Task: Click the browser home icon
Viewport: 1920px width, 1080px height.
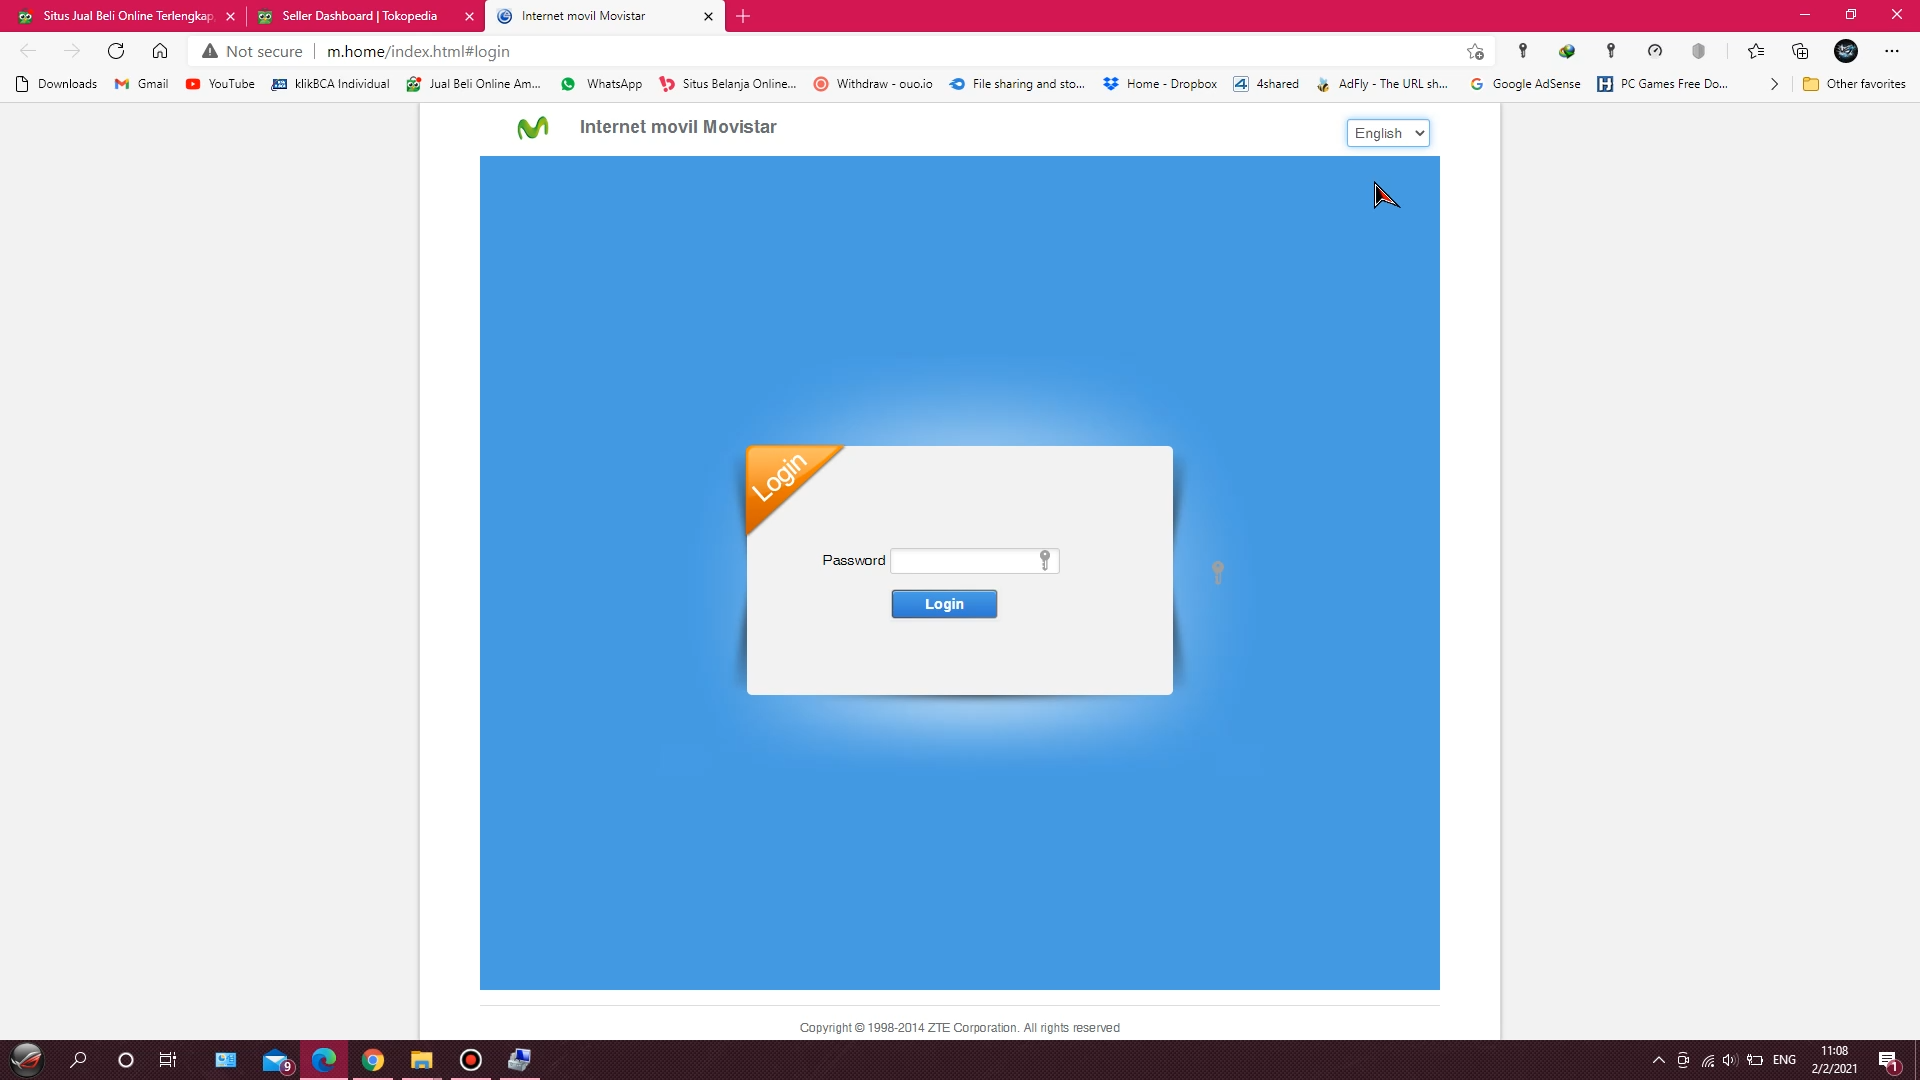Action: [160, 51]
